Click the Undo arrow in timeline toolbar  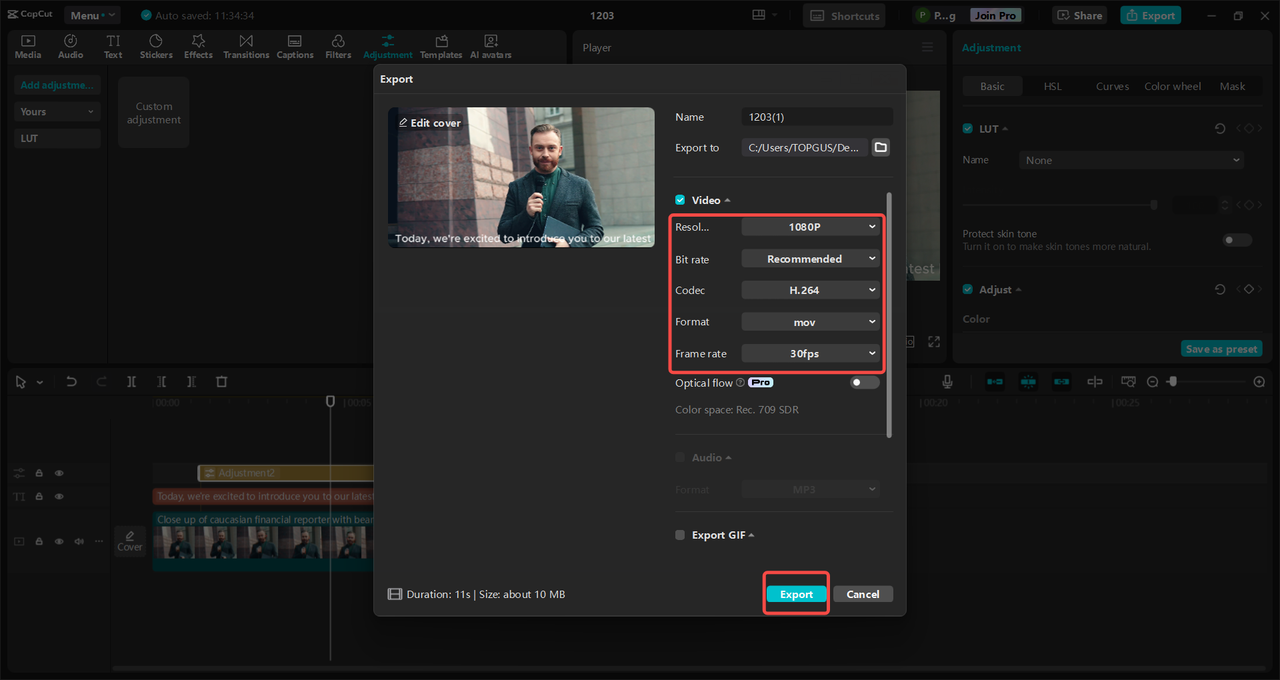coord(71,382)
